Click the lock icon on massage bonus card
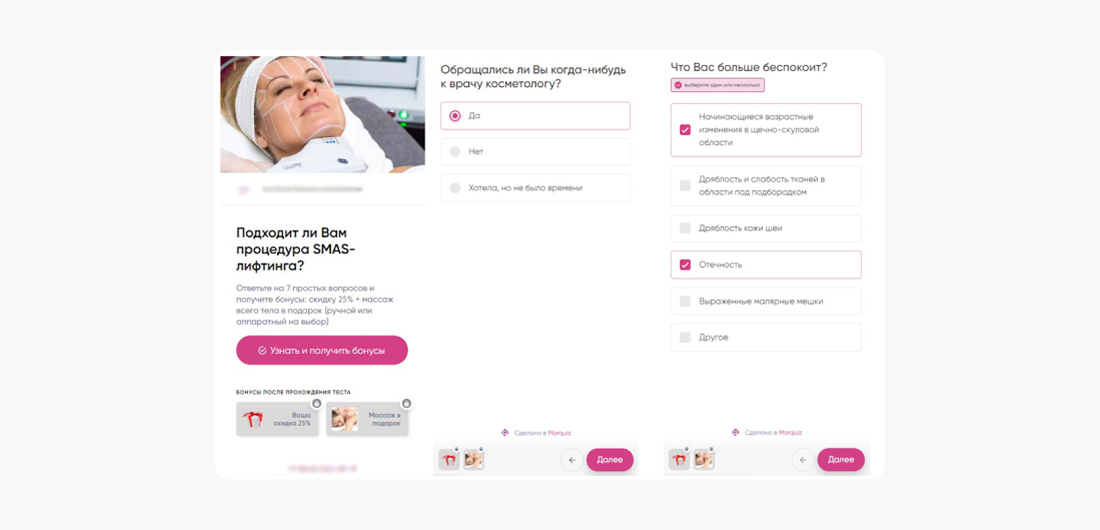1100x530 pixels. 405,404
